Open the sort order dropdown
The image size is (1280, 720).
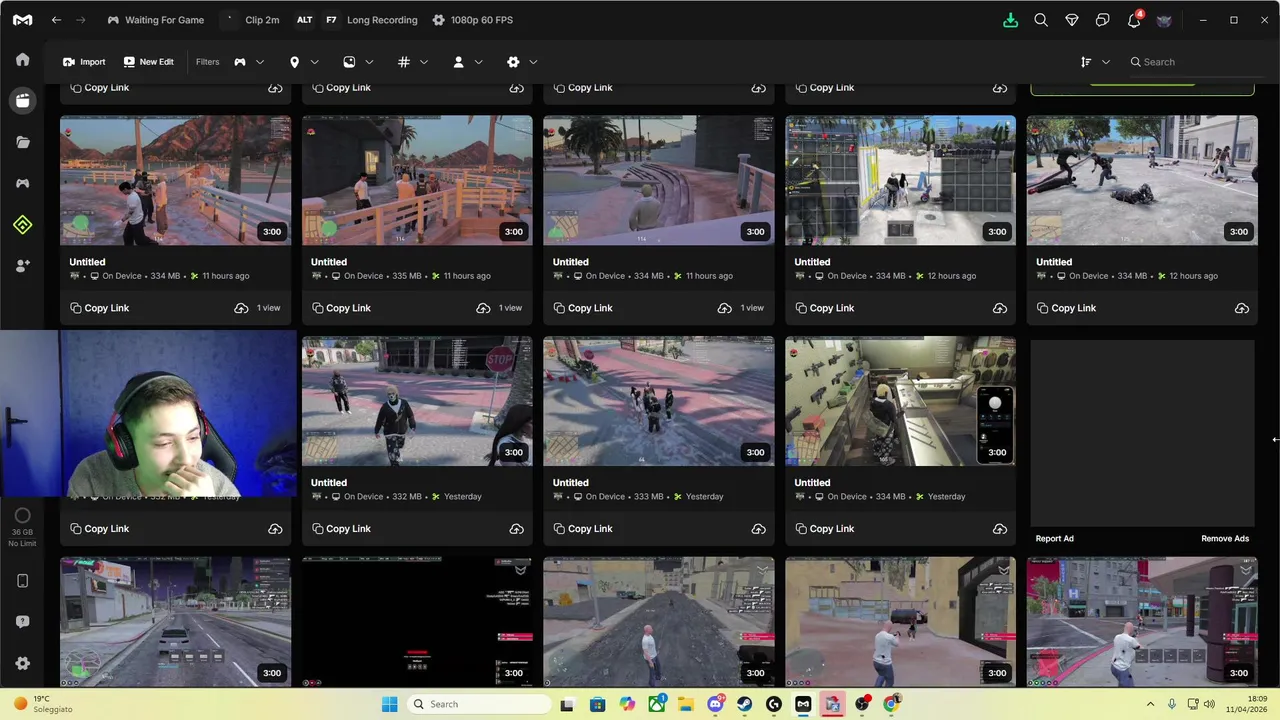(1095, 62)
